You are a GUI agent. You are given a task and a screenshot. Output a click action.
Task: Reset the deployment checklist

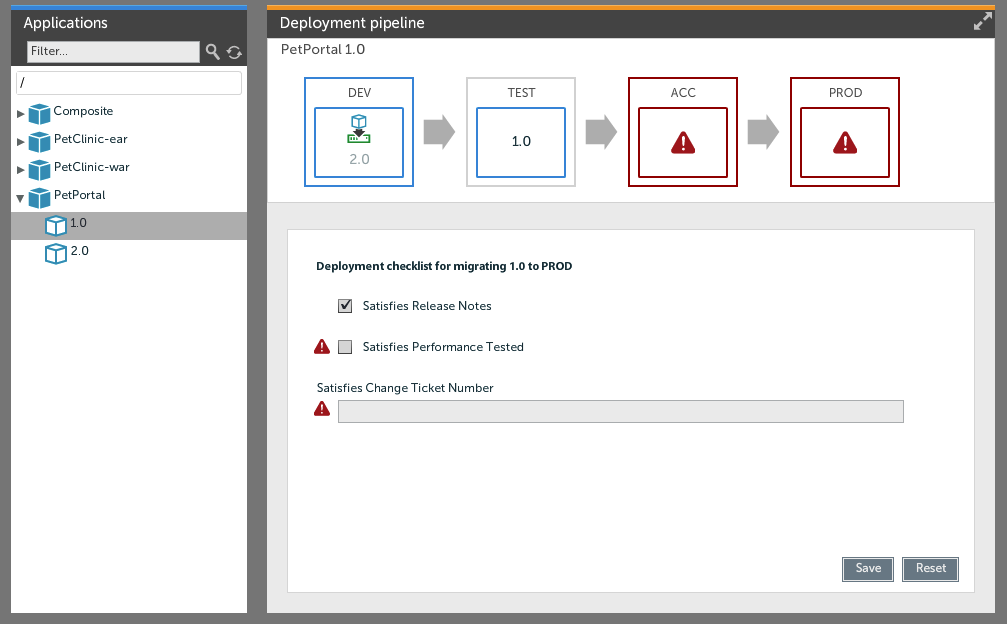tap(930, 568)
